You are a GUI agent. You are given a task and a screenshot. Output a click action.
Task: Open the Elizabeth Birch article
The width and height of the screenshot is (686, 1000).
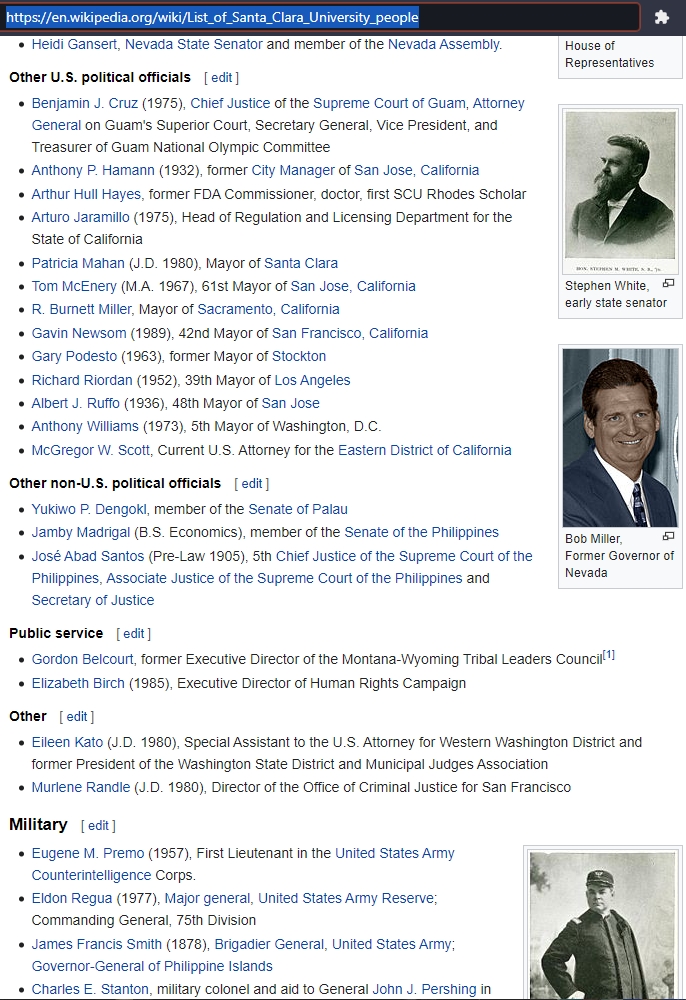[78, 684]
